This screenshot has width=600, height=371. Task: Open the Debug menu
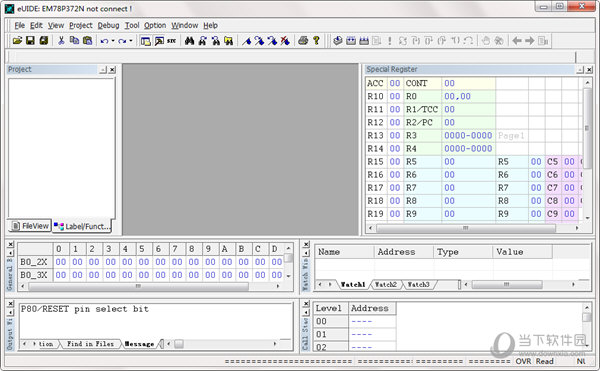(108, 25)
